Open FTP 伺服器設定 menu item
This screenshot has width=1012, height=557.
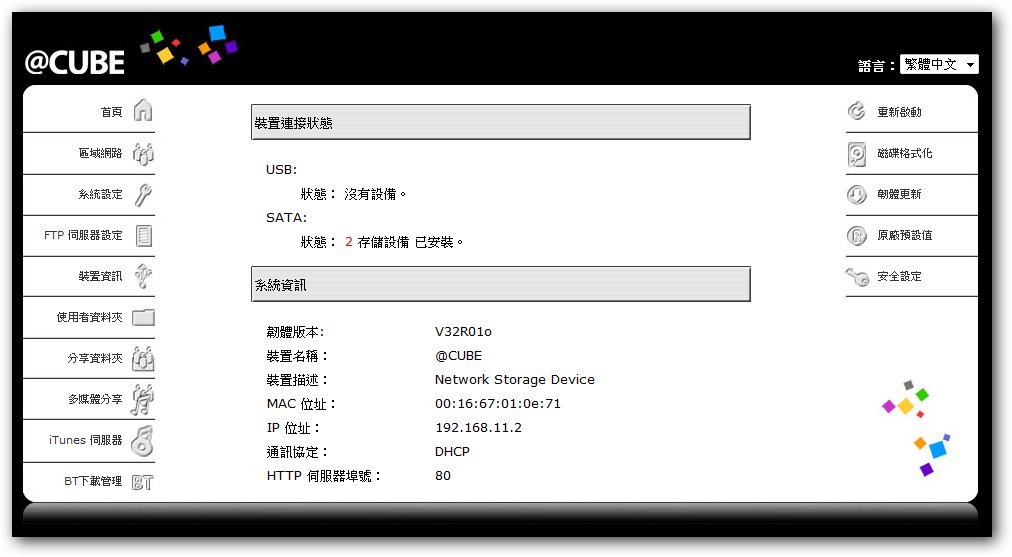point(83,236)
